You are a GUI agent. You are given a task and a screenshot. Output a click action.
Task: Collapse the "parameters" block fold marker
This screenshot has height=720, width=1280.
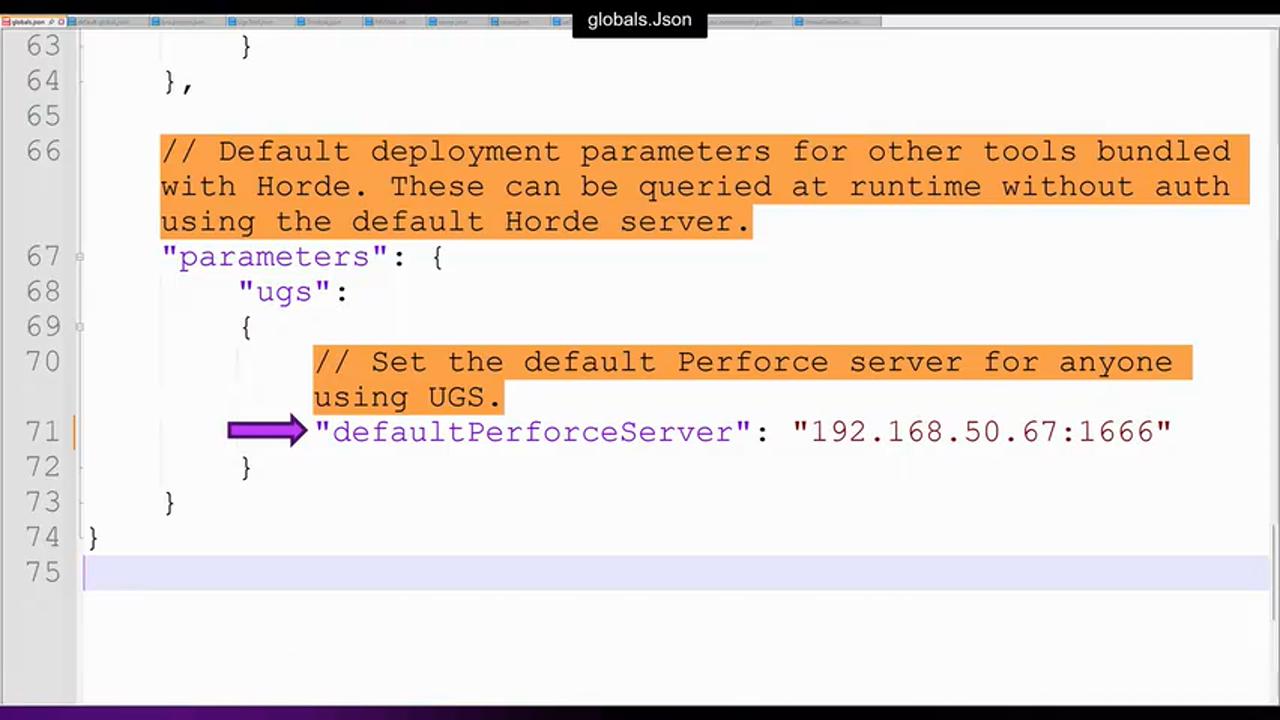[79, 257]
